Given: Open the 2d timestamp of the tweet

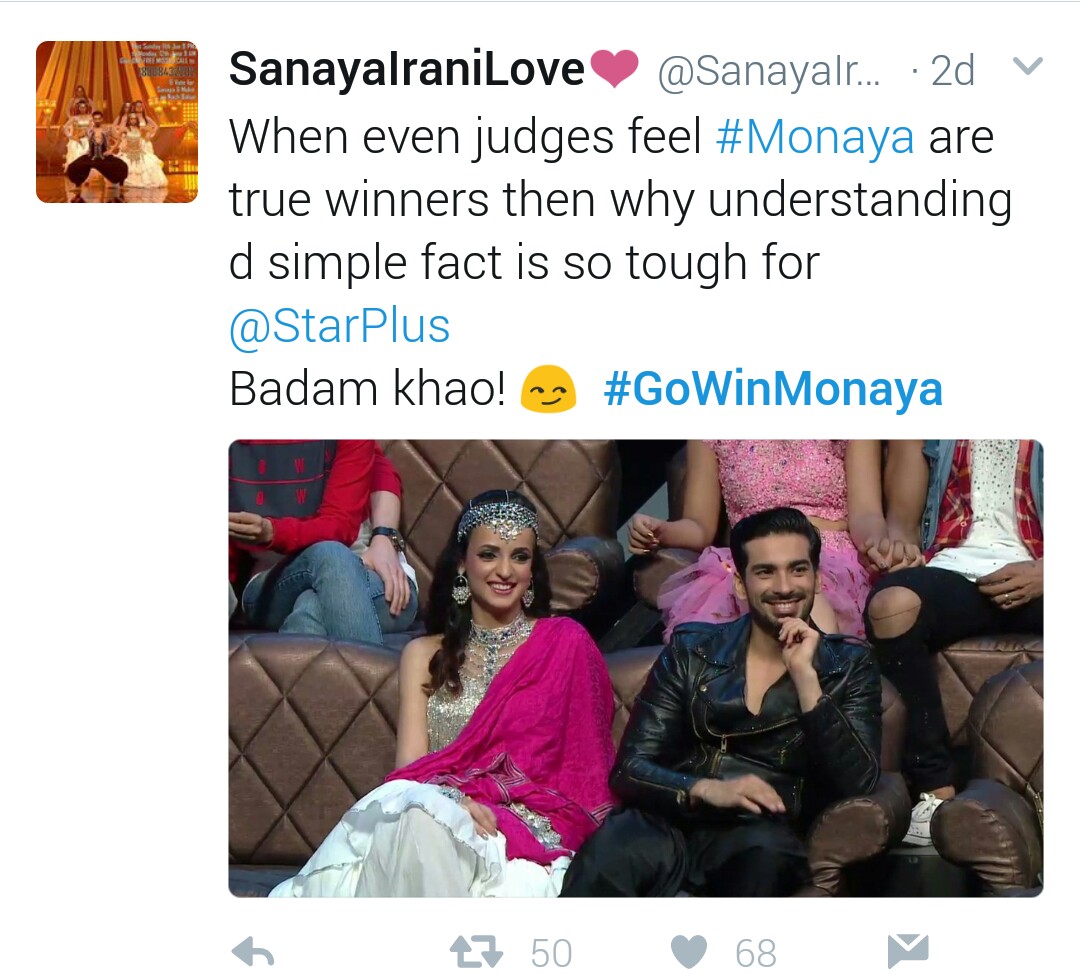Looking at the screenshot, I should [x=953, y=70].
